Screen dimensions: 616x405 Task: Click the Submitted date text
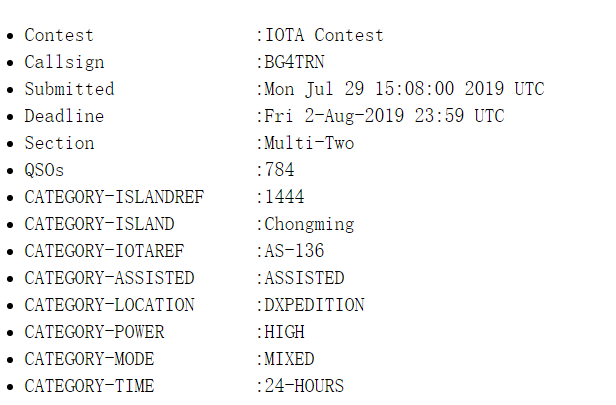pyautogui.click(x=404, y=89)
